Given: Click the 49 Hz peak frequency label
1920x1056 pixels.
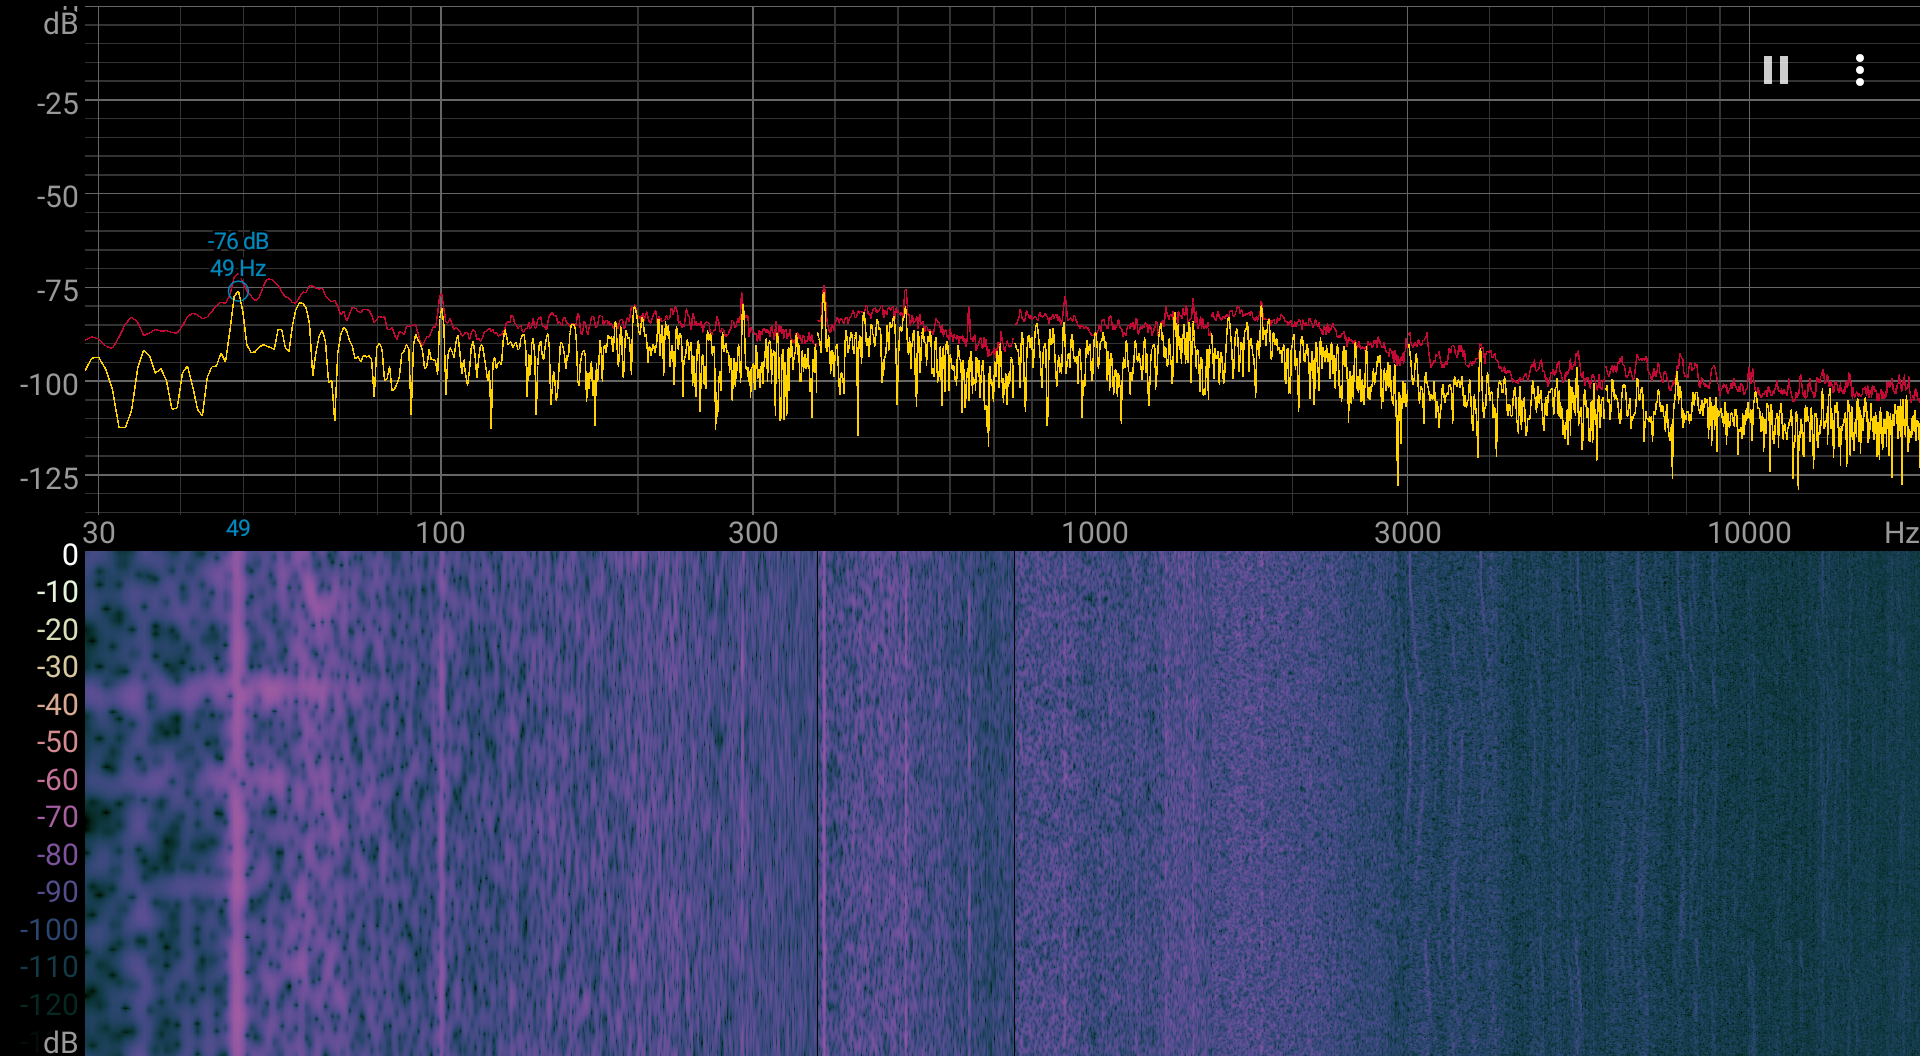Looking at the screenshot, I should tap(238, 268).
